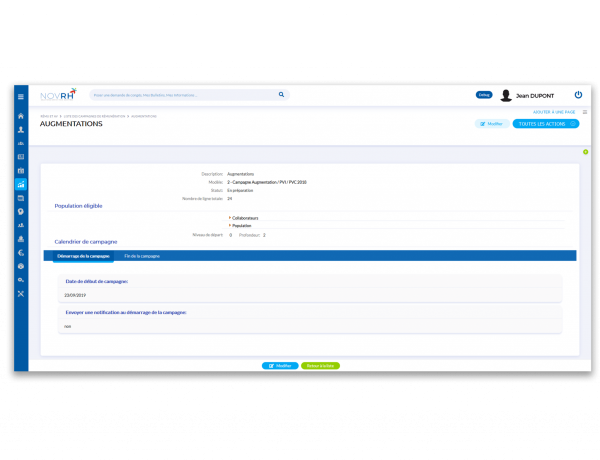Click the green Retour à la liste button
This screenshot has height=460, width=600.
[x=320, y=366]
